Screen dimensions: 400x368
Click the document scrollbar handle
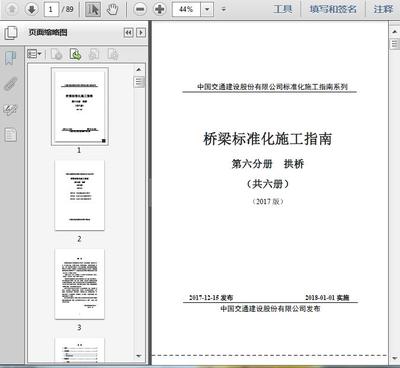394,44
